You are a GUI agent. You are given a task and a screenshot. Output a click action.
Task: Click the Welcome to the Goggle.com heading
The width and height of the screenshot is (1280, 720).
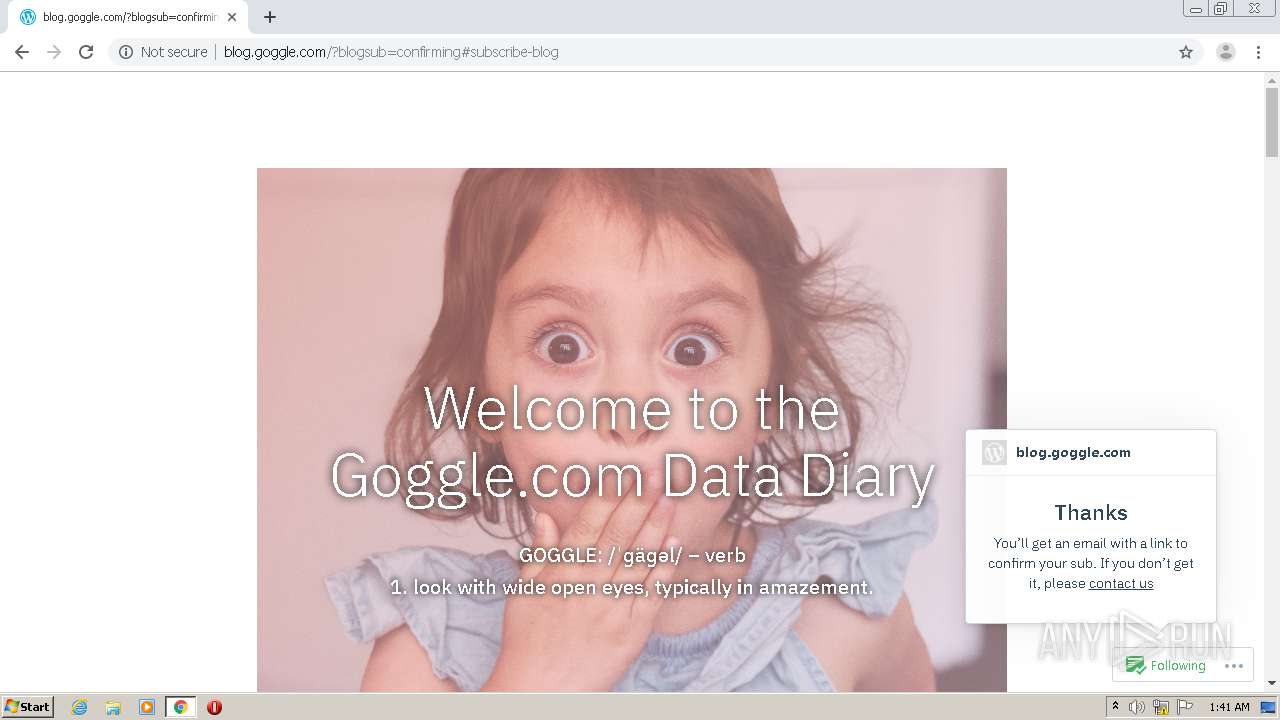pyautogui.click(x=632, y=442)
